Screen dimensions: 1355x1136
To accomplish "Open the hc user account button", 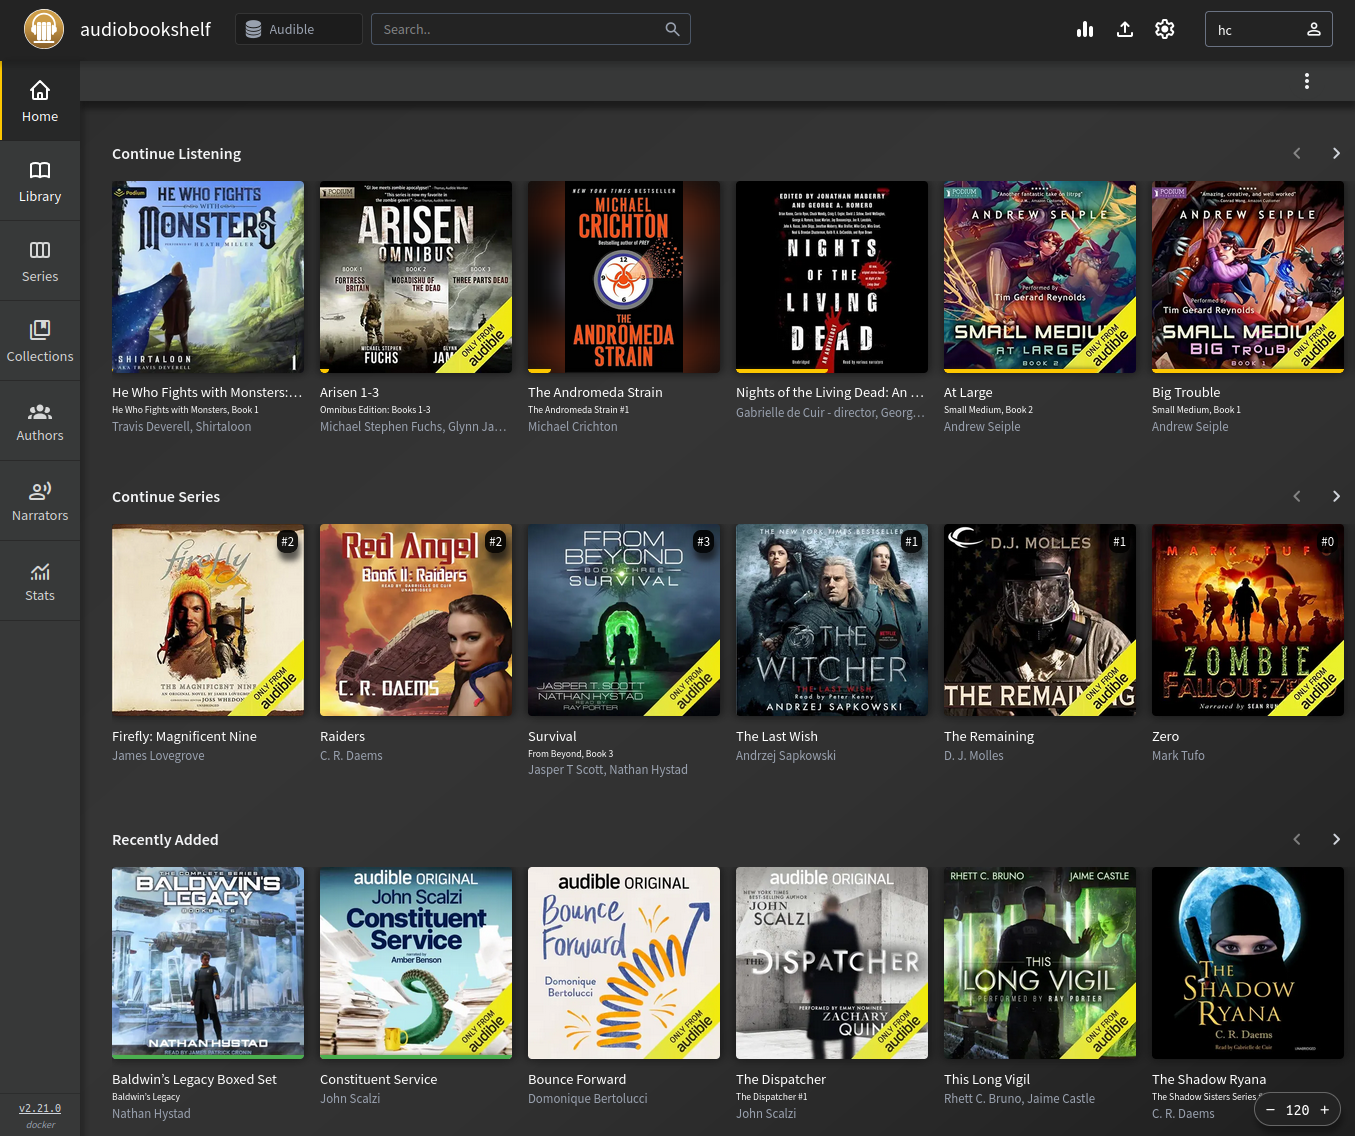I will [x=1269, y=29].
